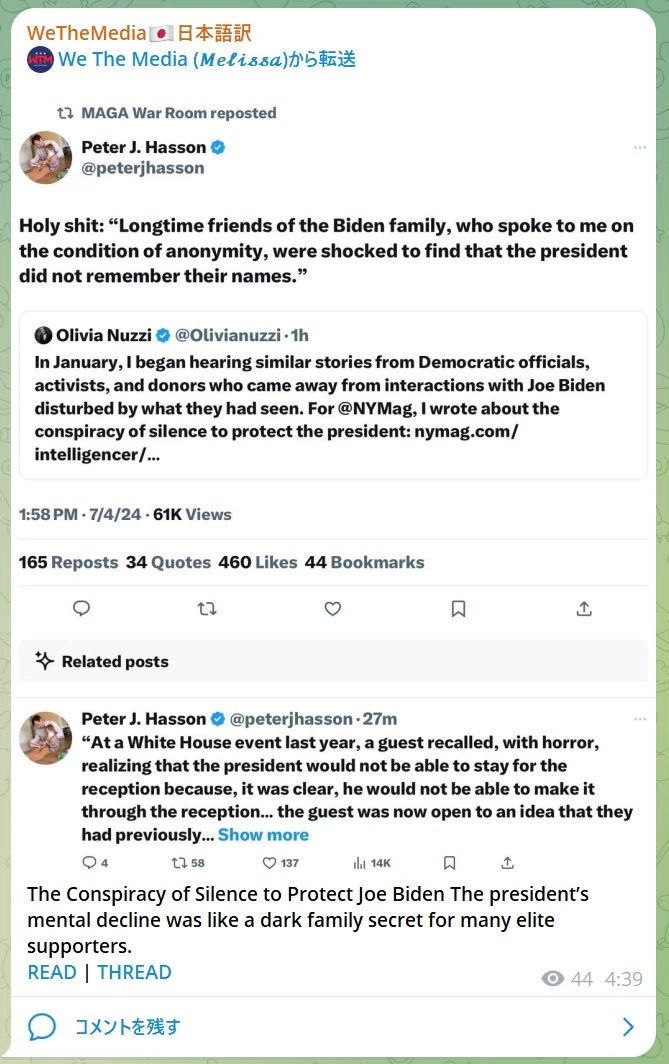Viewport: 669px width, 1064px height.
Task: Click the コメントを残す comment button
Action: click(x=128, y=1027)
